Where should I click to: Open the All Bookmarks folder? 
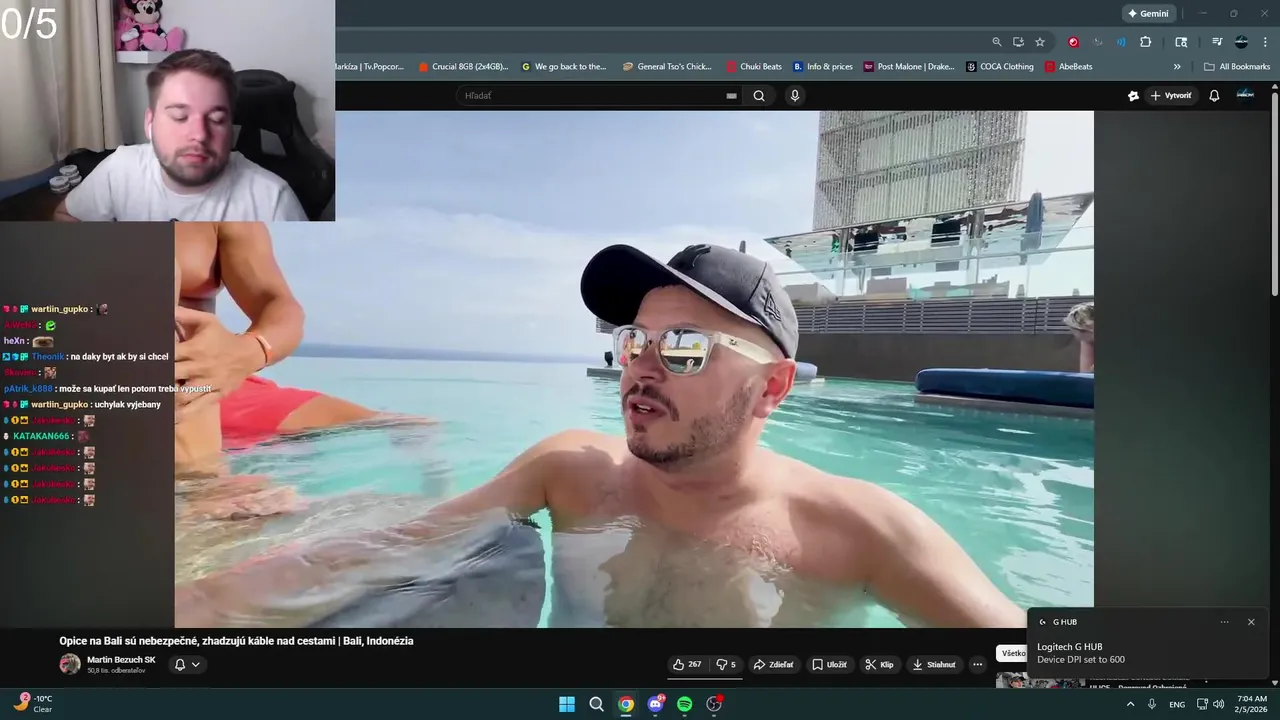(1237, 67)
